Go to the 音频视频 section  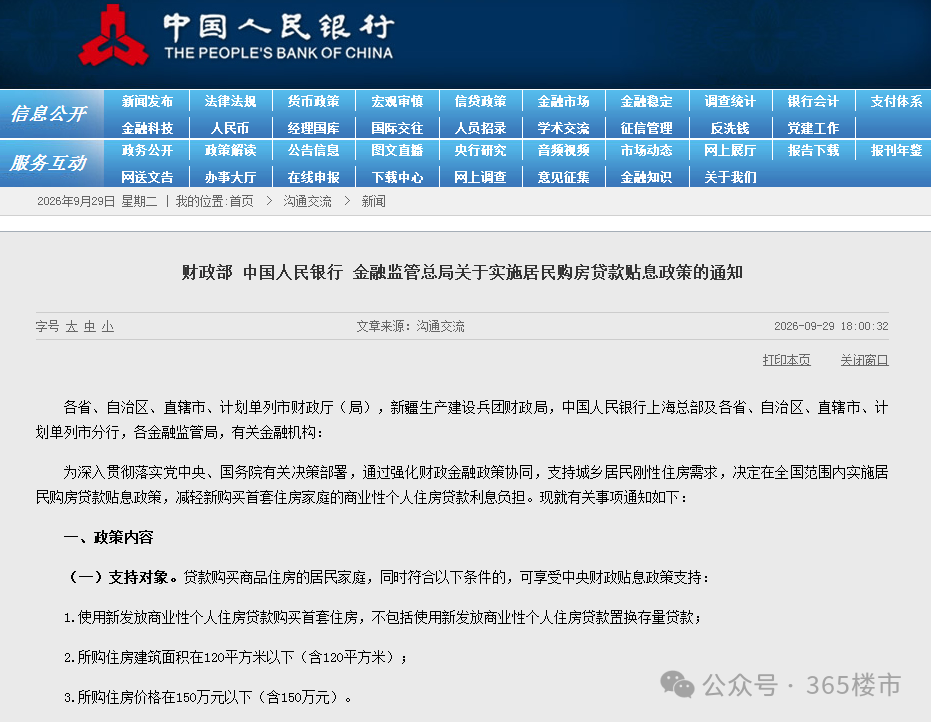563,151
